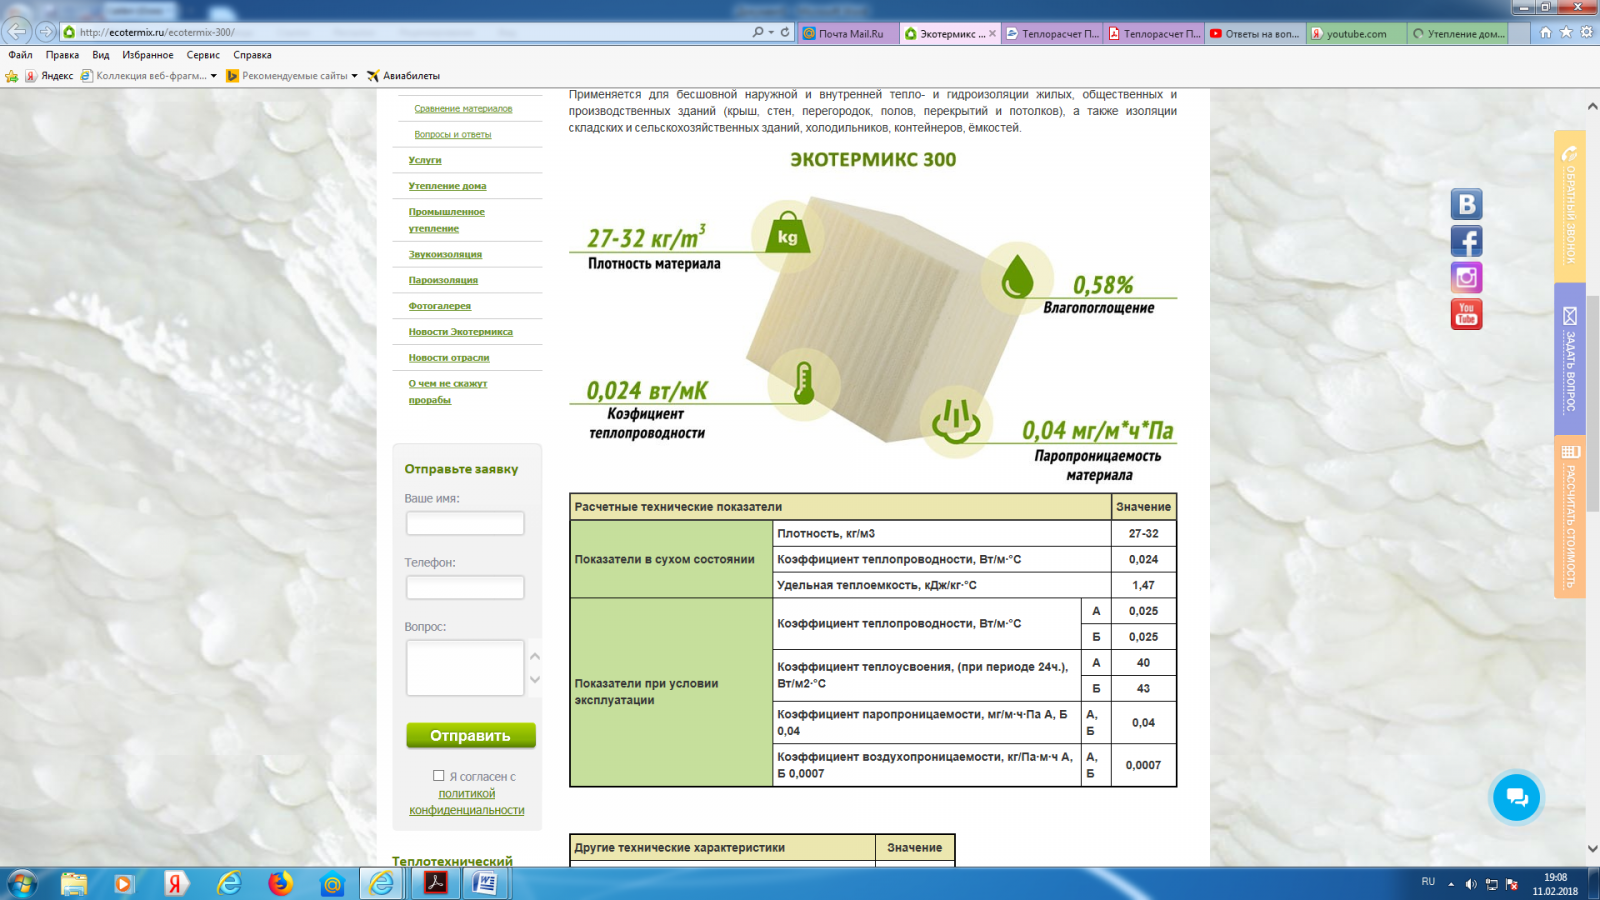Open the YouTube social icon
The image size is (1600, 900).
pos(1467,314)
